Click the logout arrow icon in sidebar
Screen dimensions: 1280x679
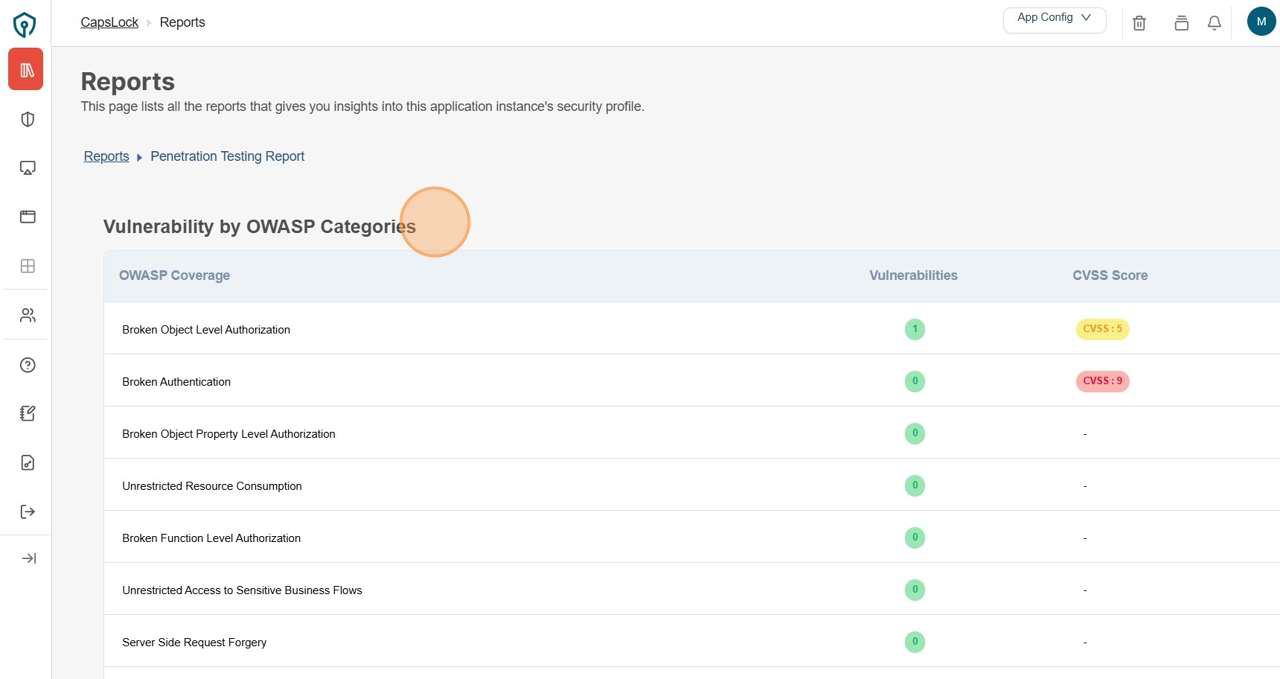pos(28,512)
